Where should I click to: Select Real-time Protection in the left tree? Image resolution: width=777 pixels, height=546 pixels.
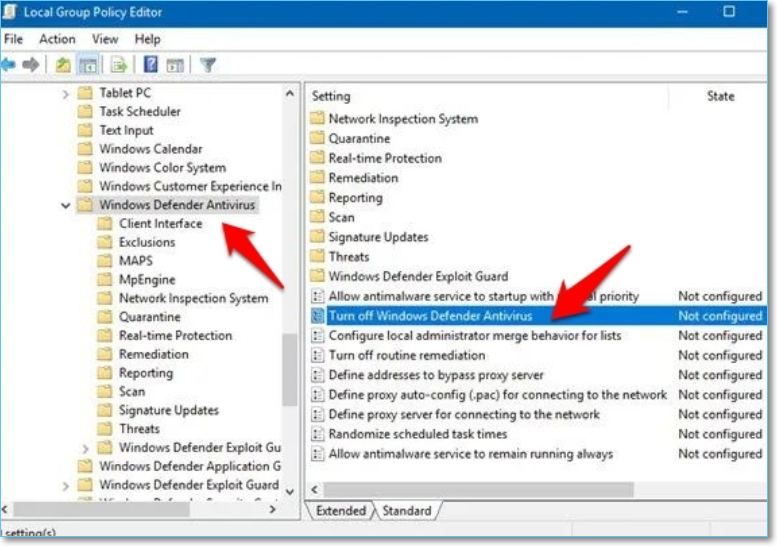click(x=175, y=335)
